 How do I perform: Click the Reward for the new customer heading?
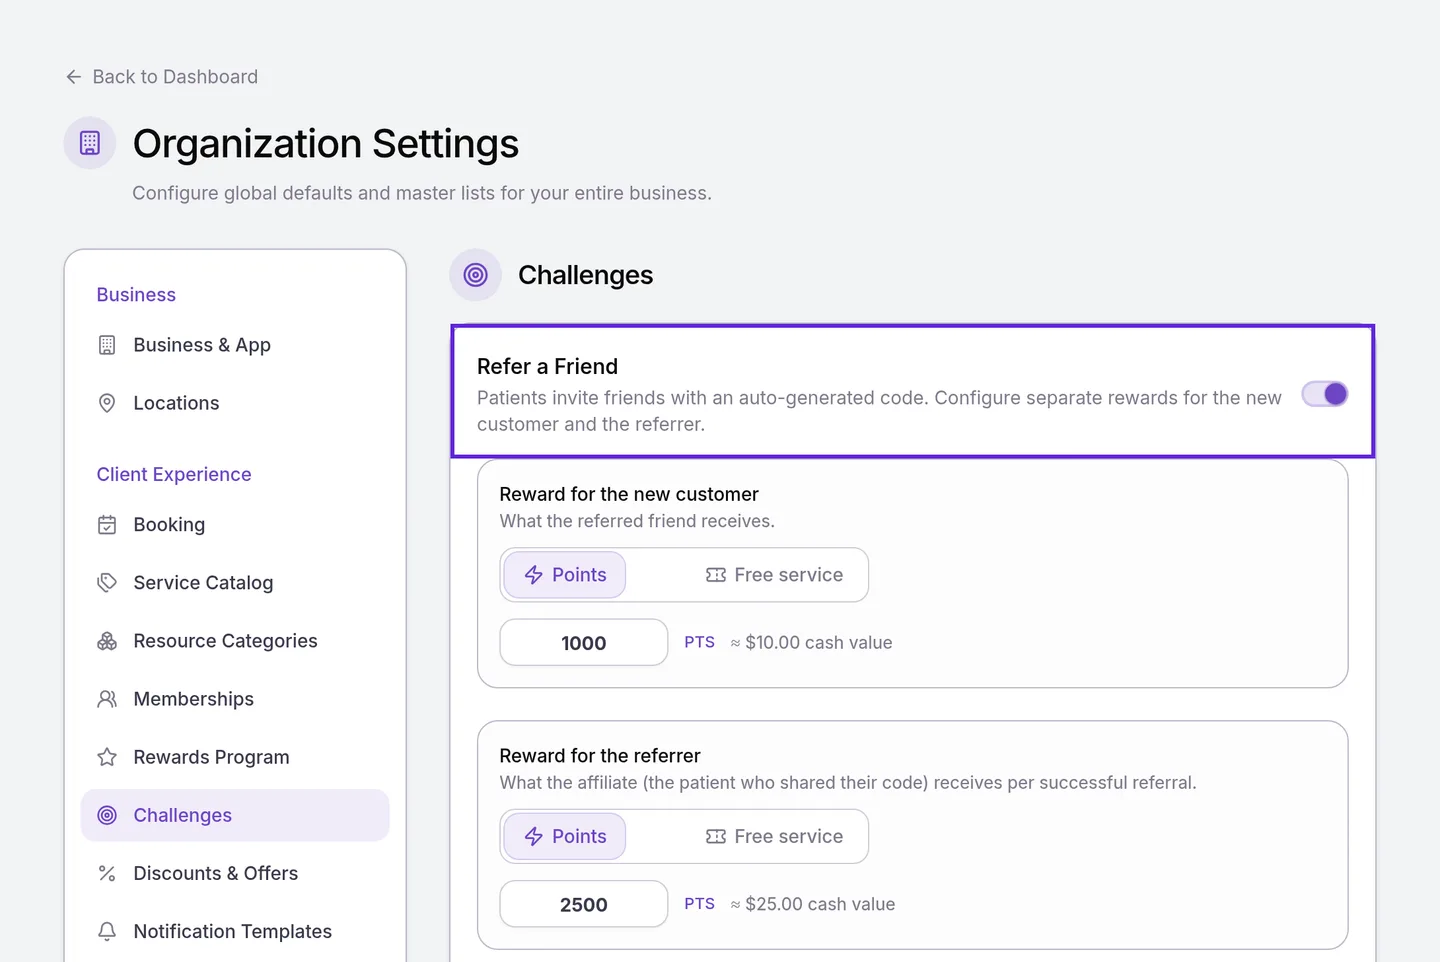[629, 494]
